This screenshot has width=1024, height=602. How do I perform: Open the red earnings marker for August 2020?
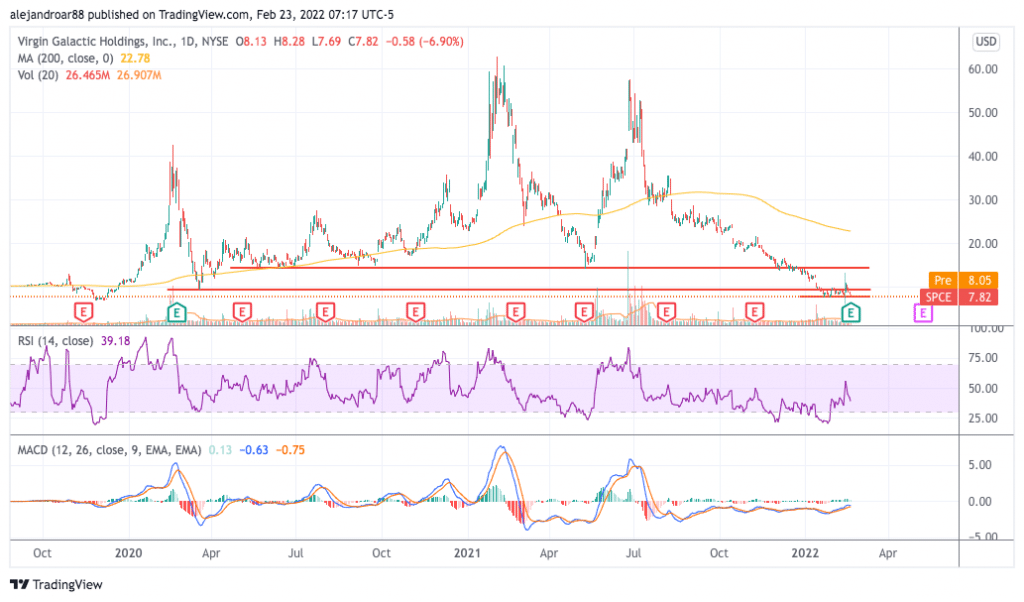point(325,312)
